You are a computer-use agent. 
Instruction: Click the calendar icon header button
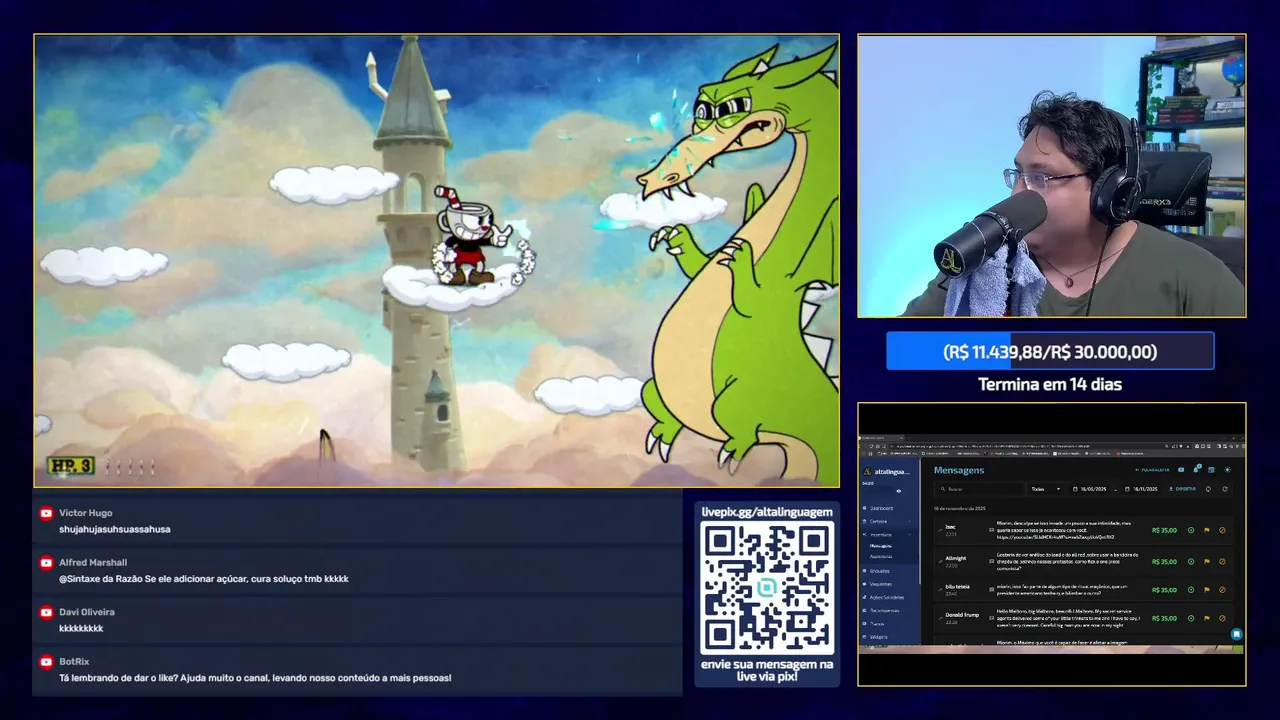tap(1211, 470)
